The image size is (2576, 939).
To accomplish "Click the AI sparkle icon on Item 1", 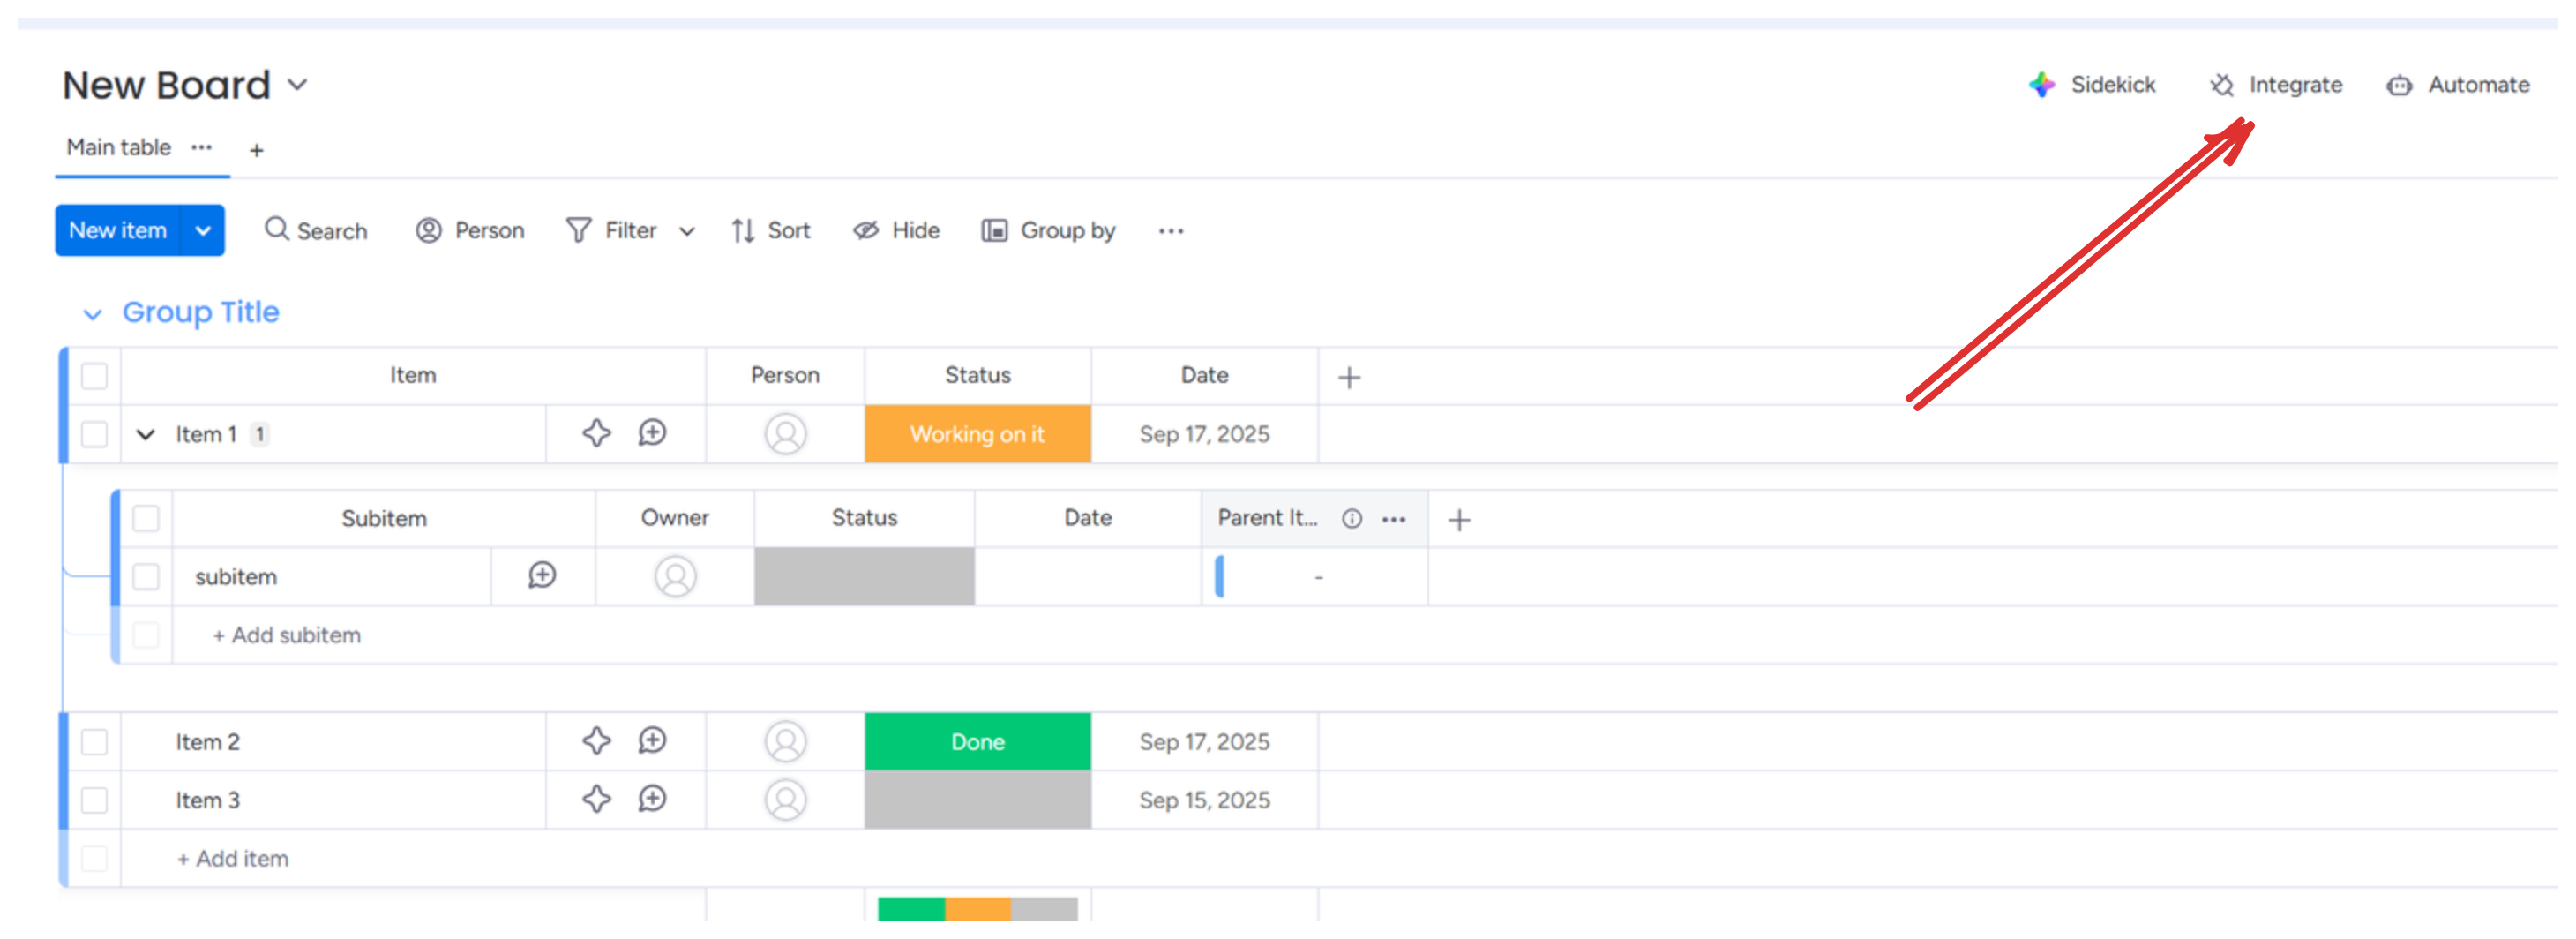I will [x=596, y=433].
